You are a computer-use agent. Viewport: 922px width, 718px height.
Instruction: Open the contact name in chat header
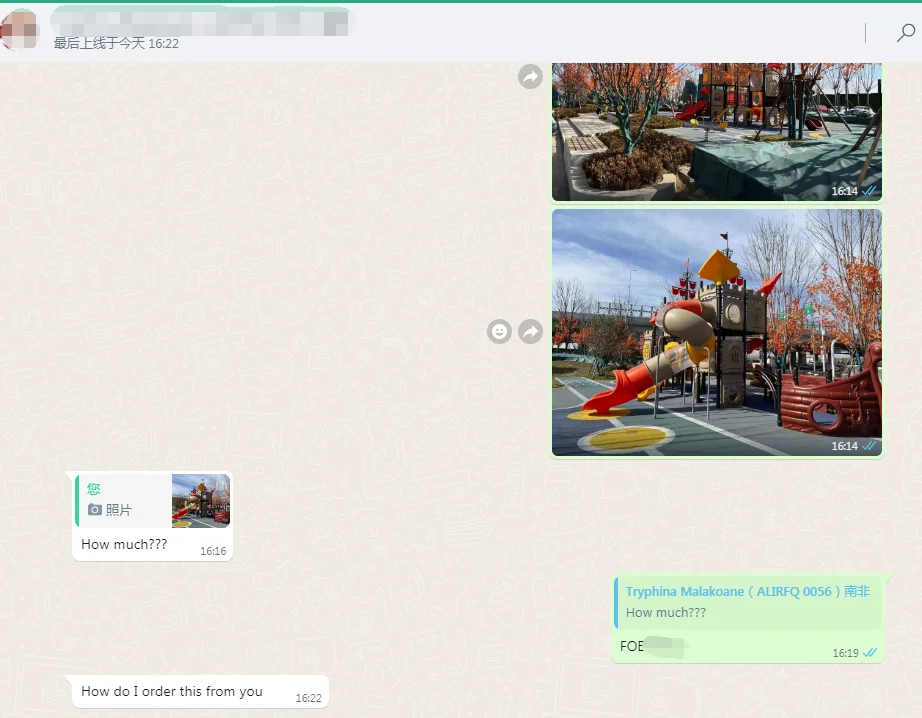click(x=200, y=20)
